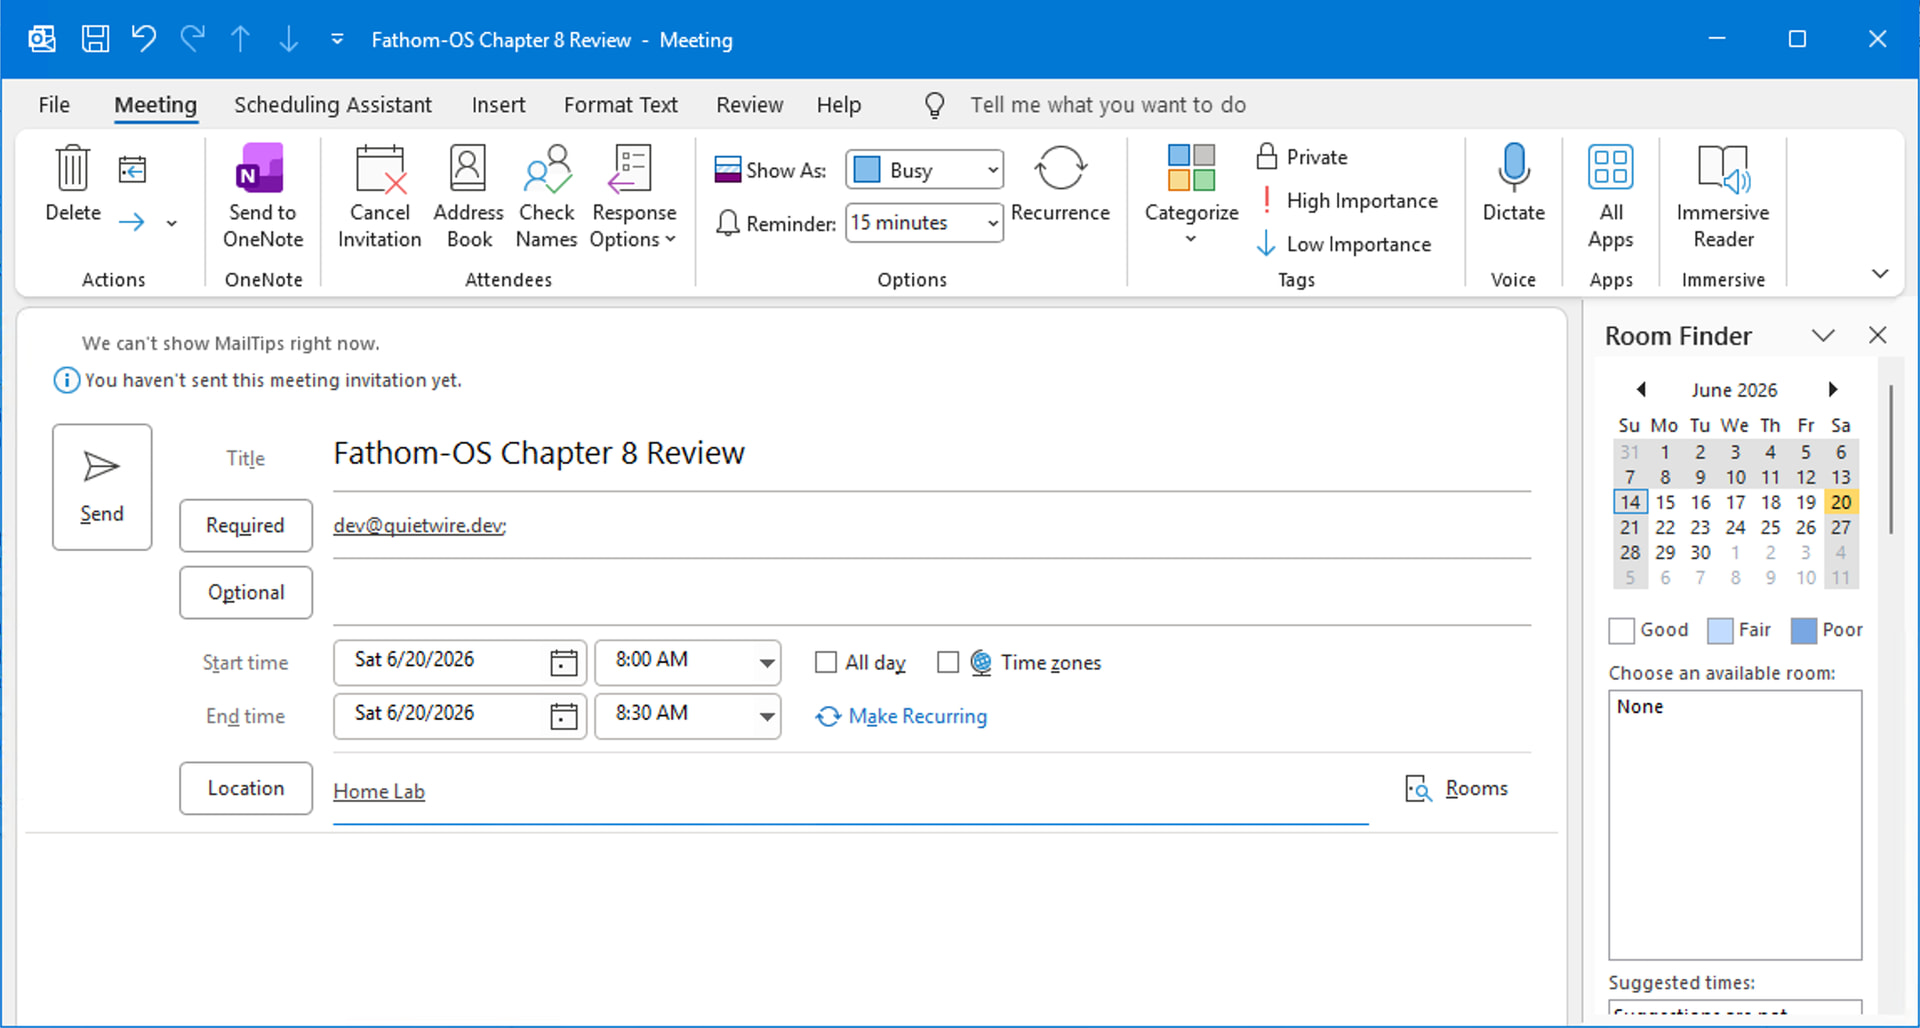Open start date calendar picker
Screen dimensions: 1920x1028
564,662
